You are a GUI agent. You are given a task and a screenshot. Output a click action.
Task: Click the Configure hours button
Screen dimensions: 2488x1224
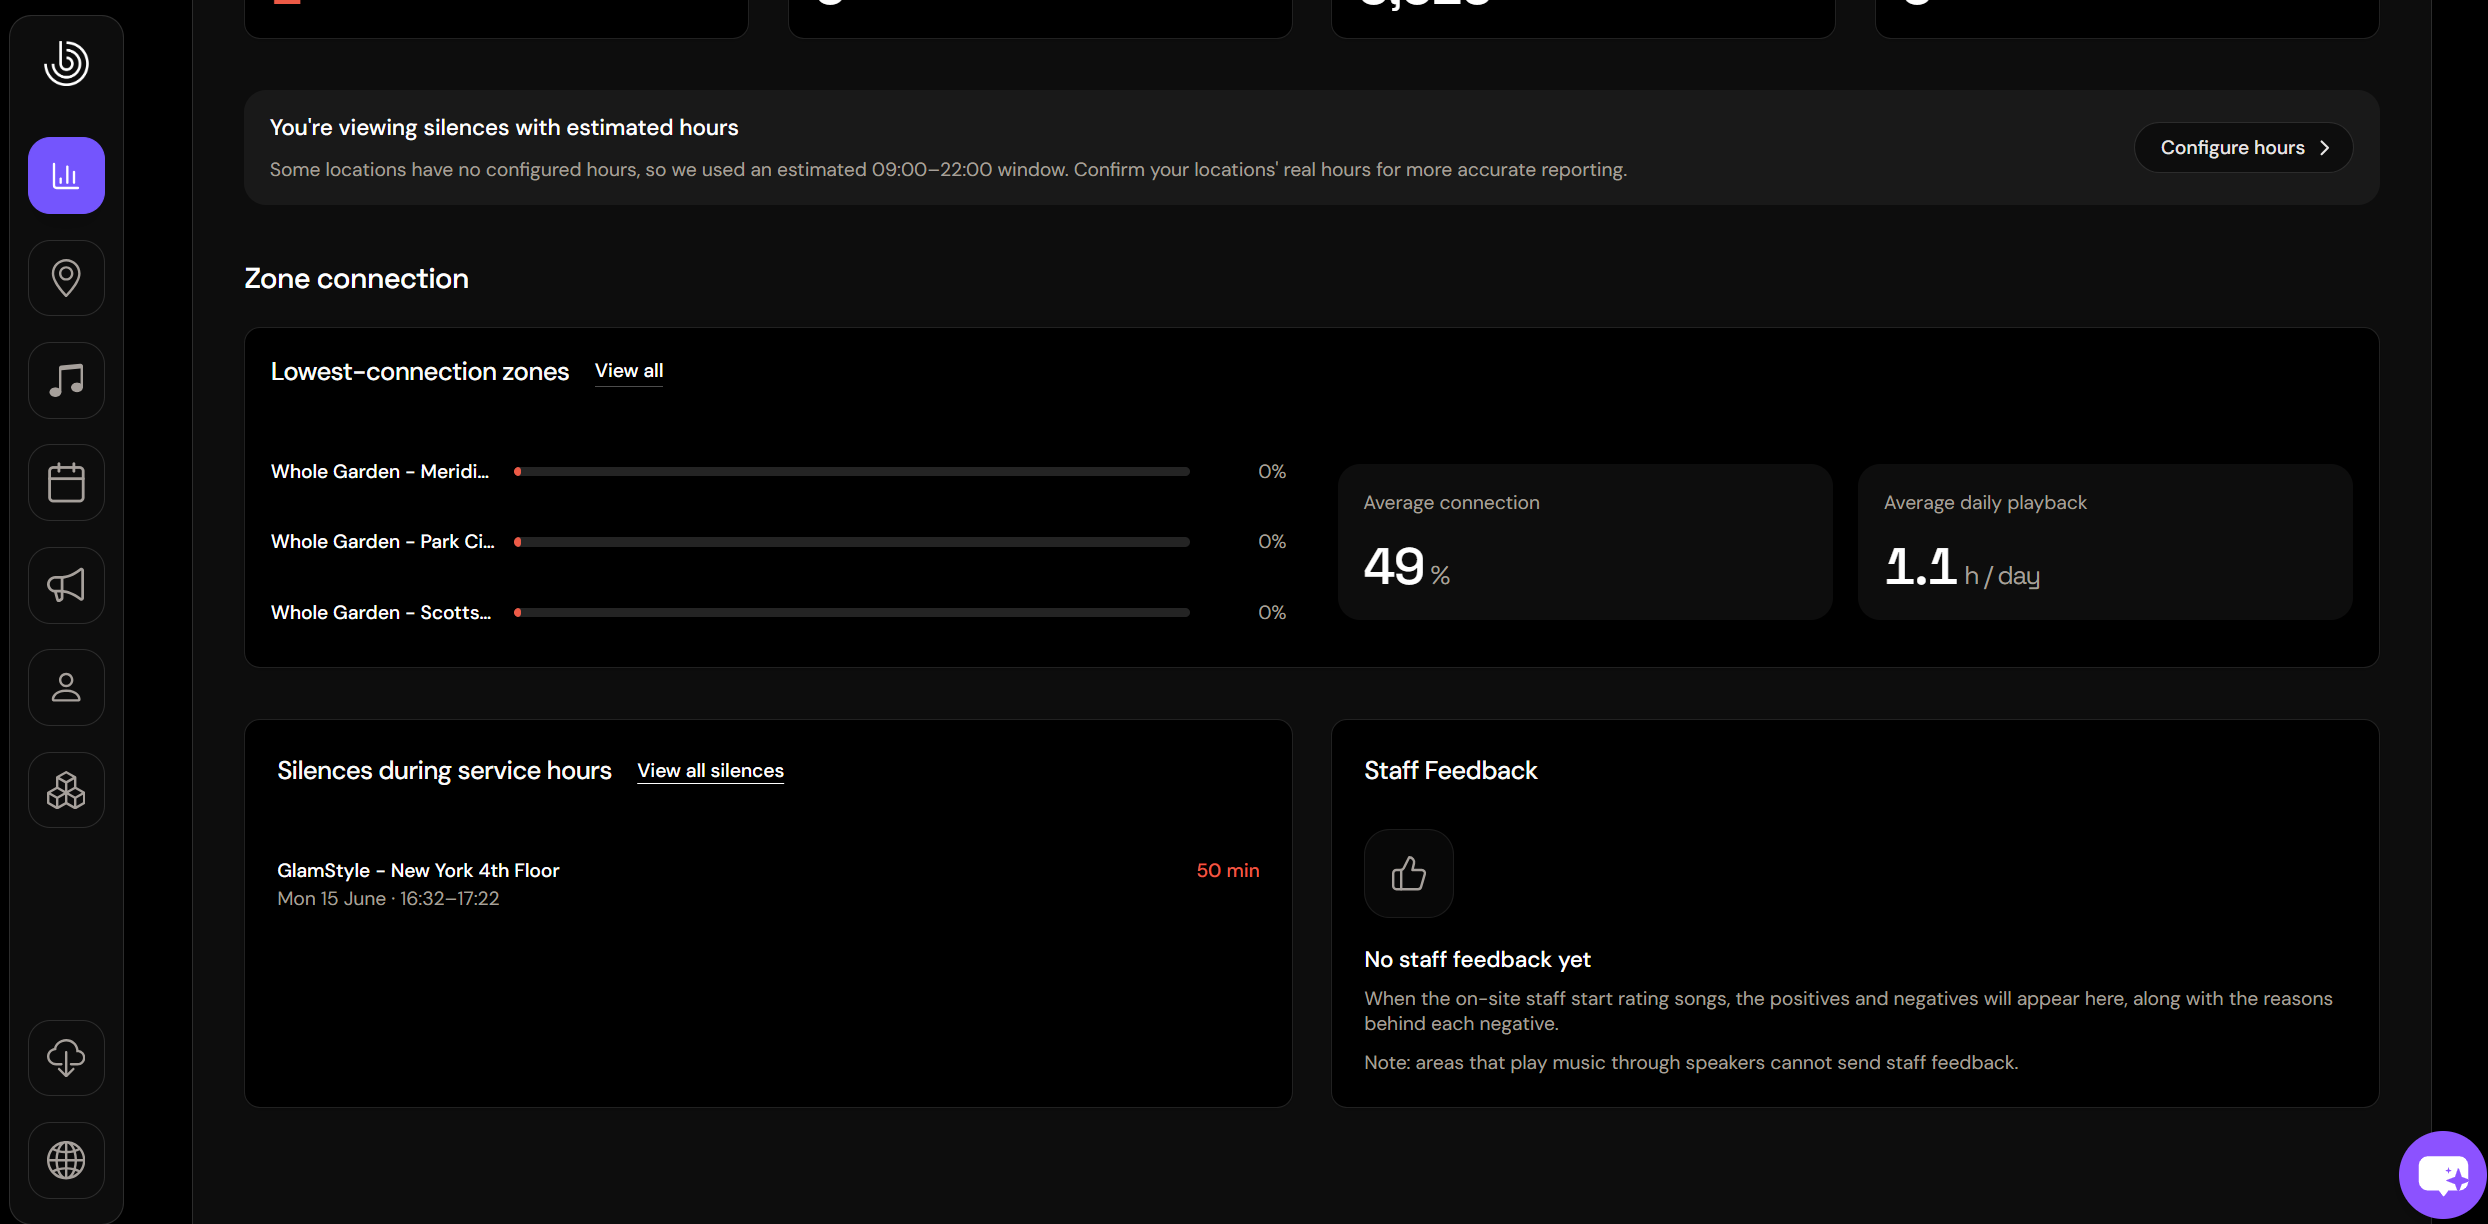[x=2243, y=148]
